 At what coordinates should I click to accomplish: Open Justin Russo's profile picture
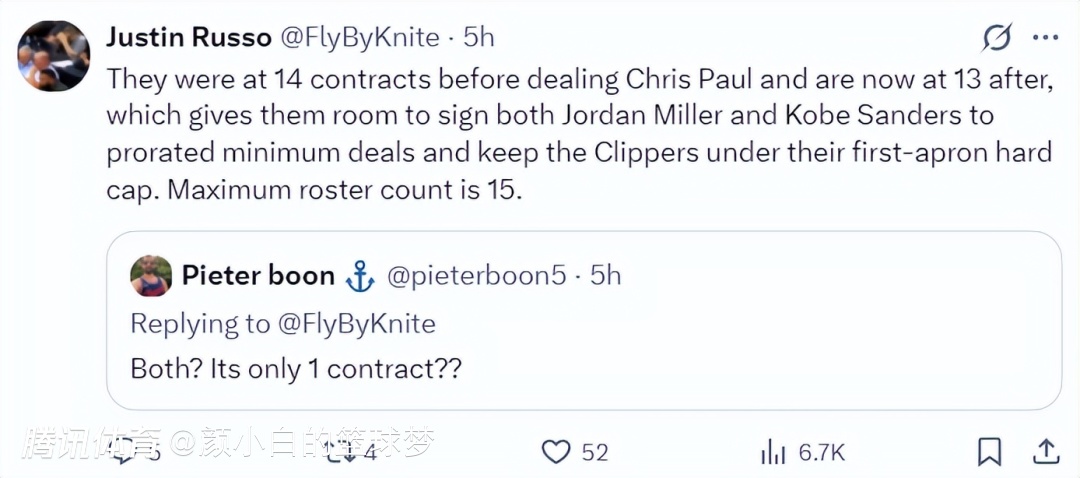[54, 56]
